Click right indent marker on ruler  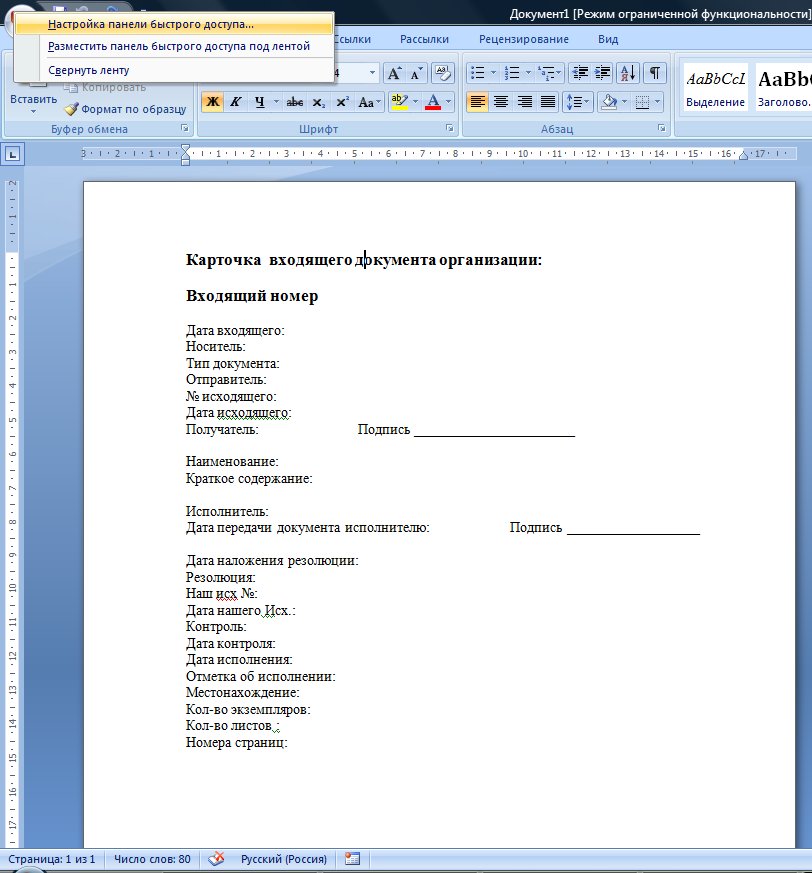pyautogui.click(x=743, y=156)
